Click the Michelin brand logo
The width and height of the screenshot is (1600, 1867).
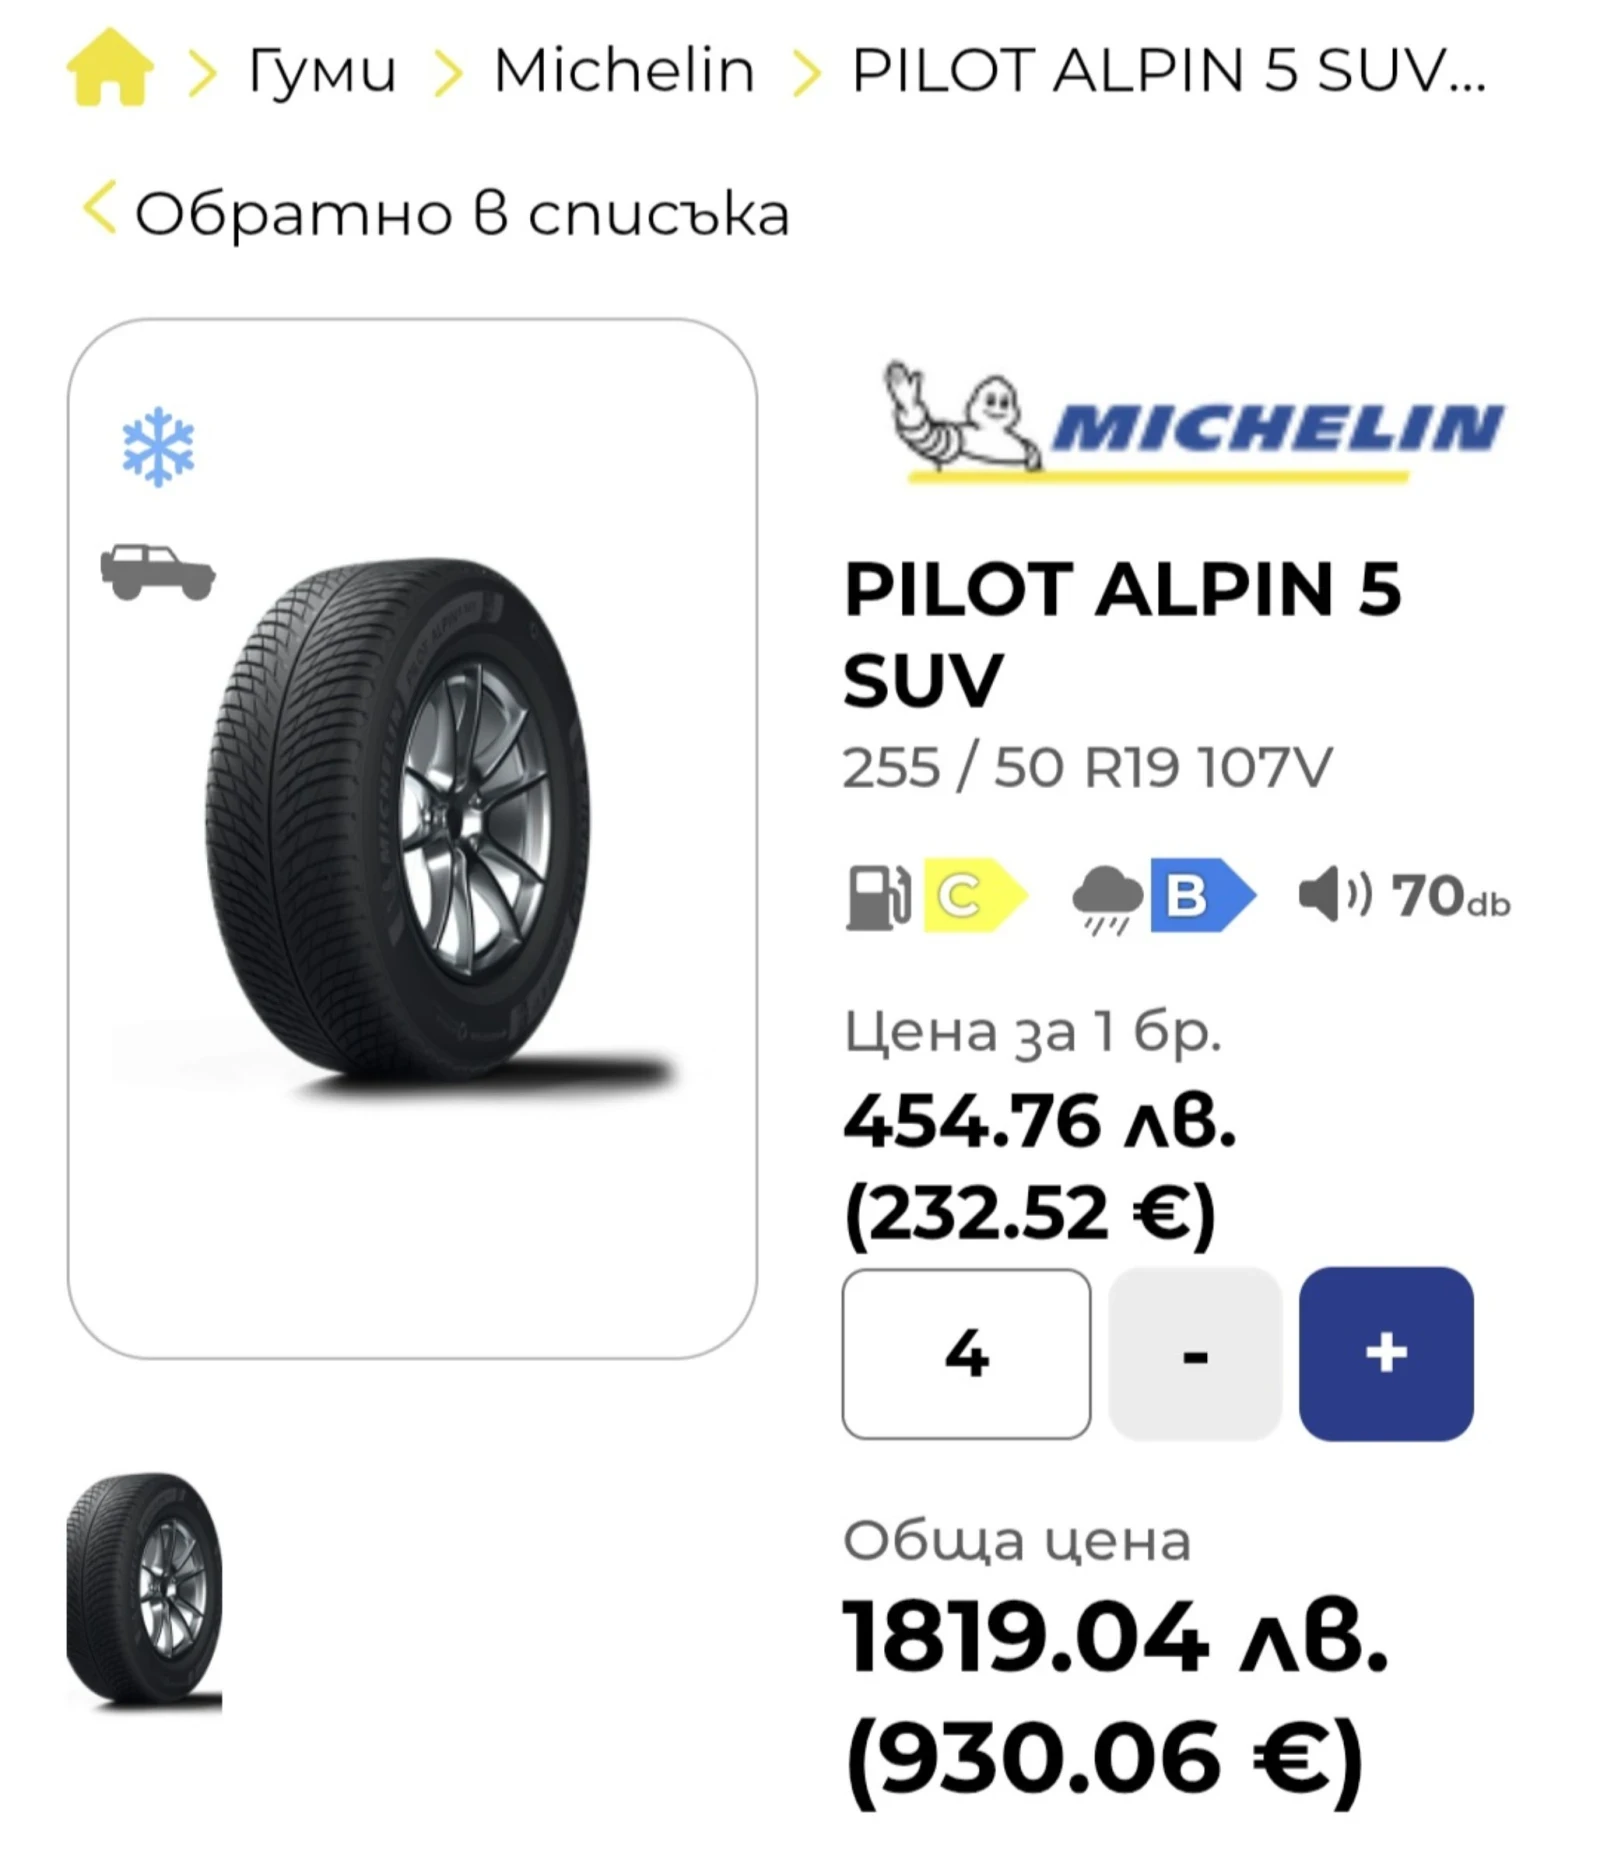[1180, 425]
